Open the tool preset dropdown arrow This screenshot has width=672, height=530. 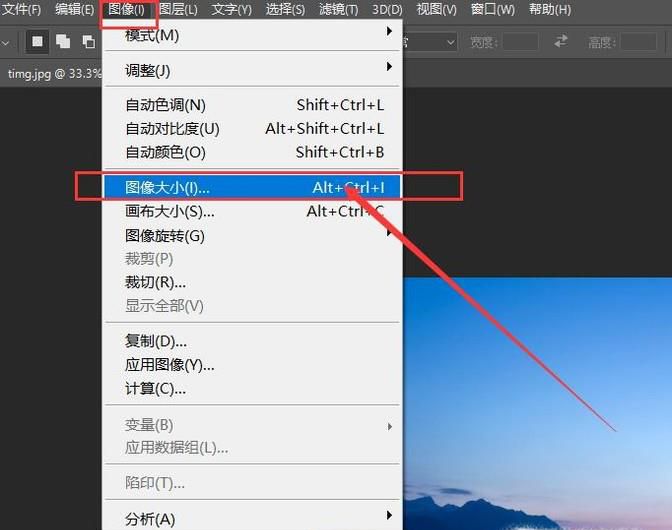[6, 43]
